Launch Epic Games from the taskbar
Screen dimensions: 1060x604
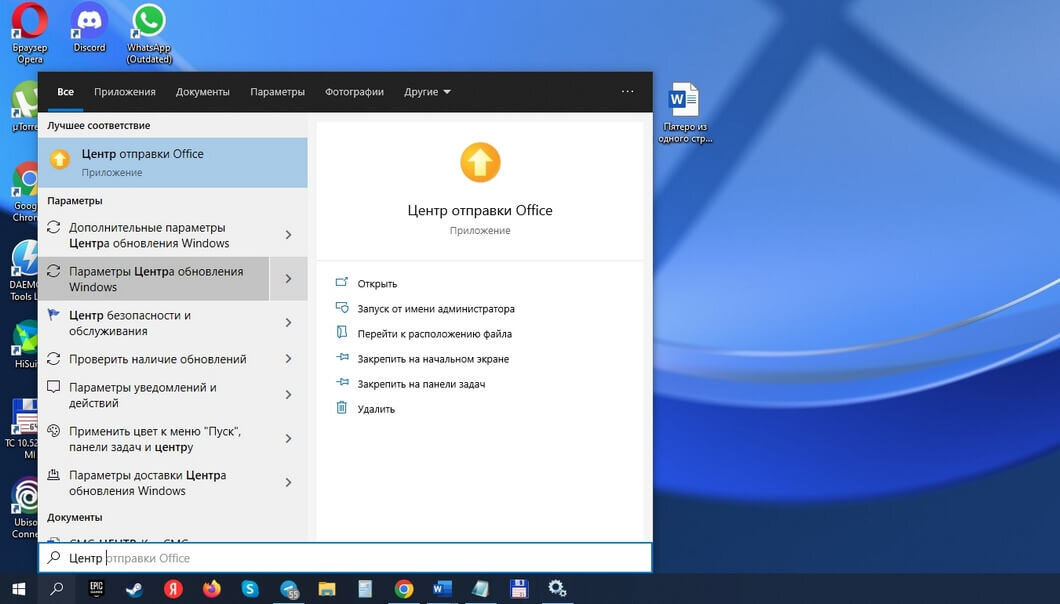pyautogui.click(x=97, y=588)
